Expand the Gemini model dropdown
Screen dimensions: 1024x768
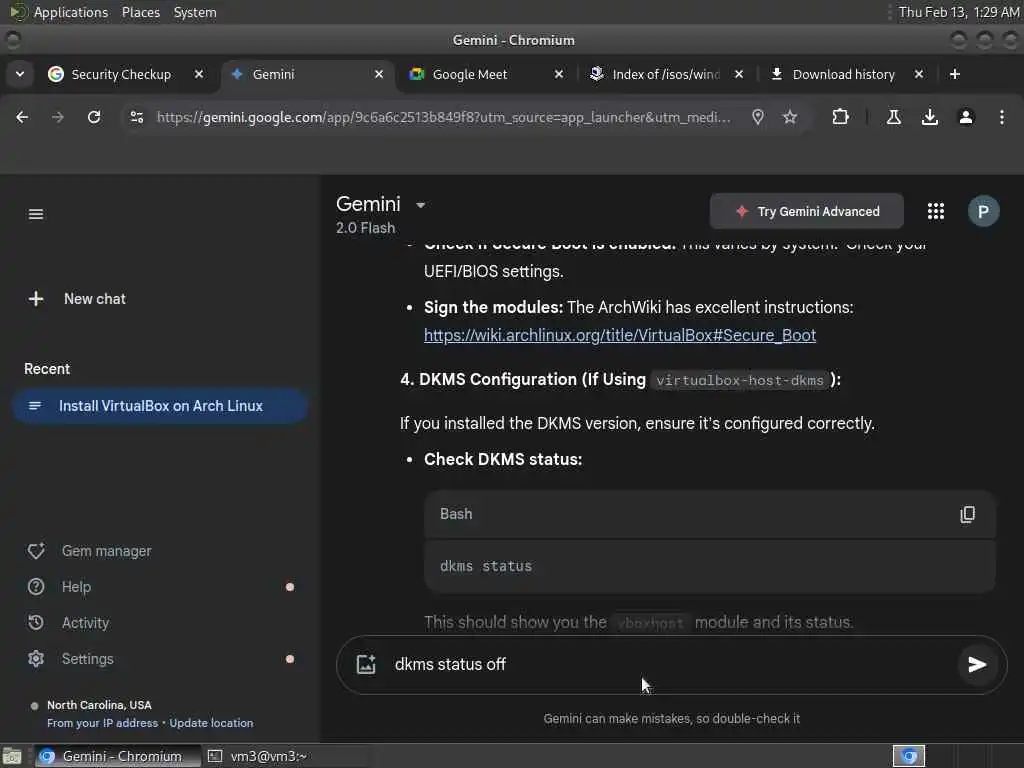[x=421, y=205]
